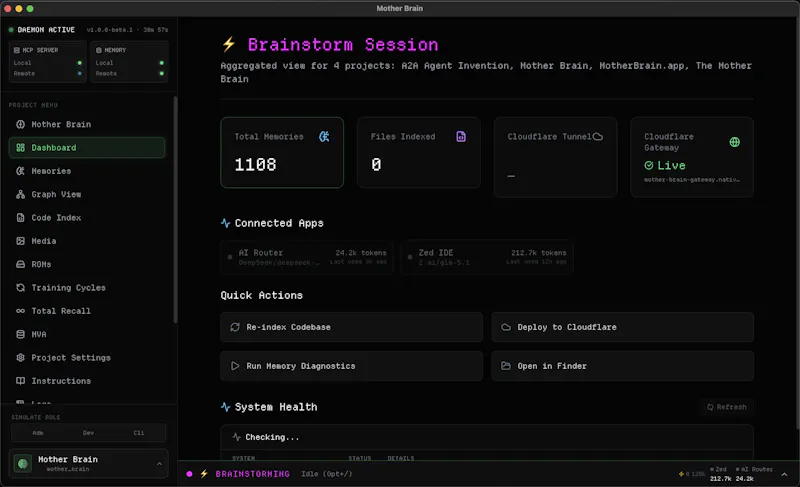
Task: Refresh System Health
Action: (x=727, y=407)
